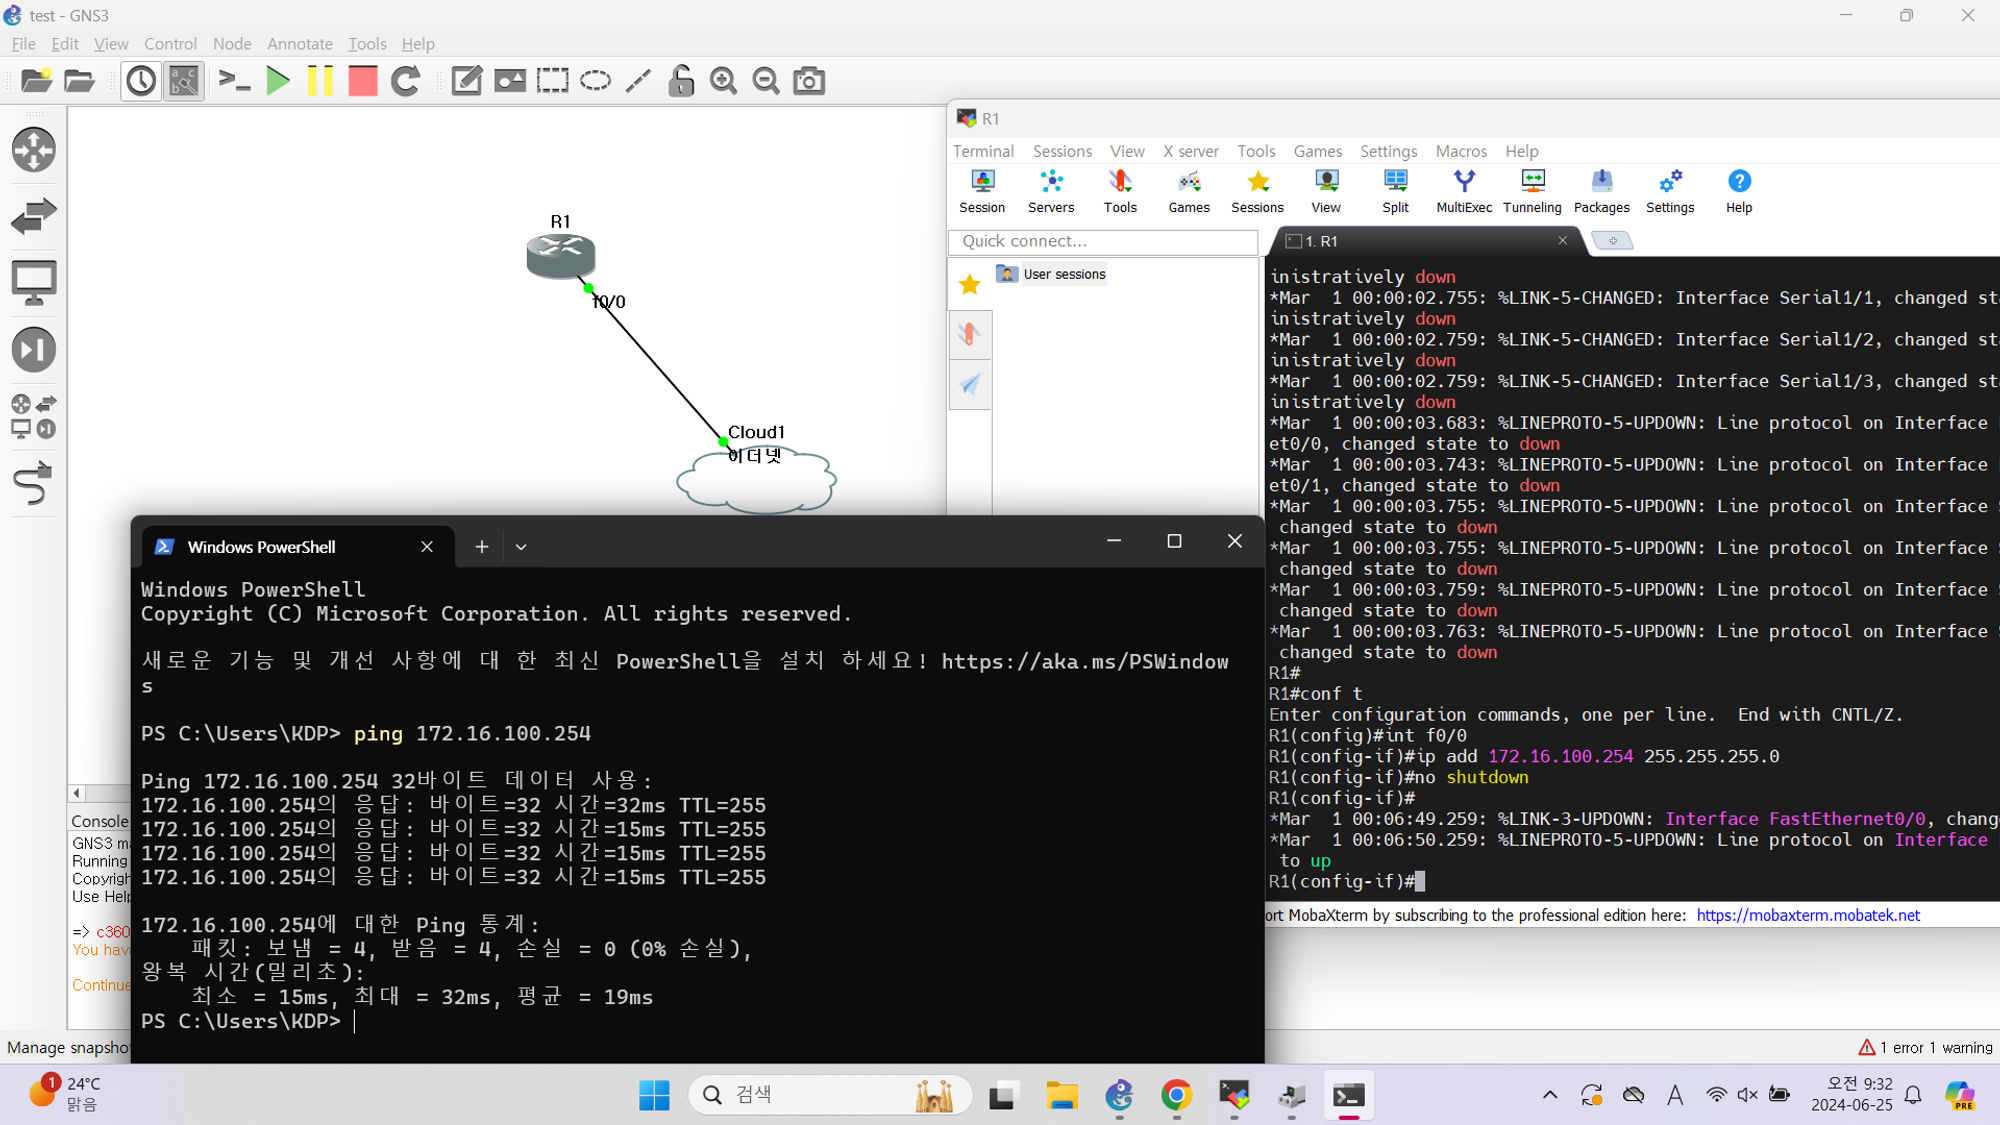Toggle the add a link tool
The height and width of the screenshot is (1125, 2000).
34,484
